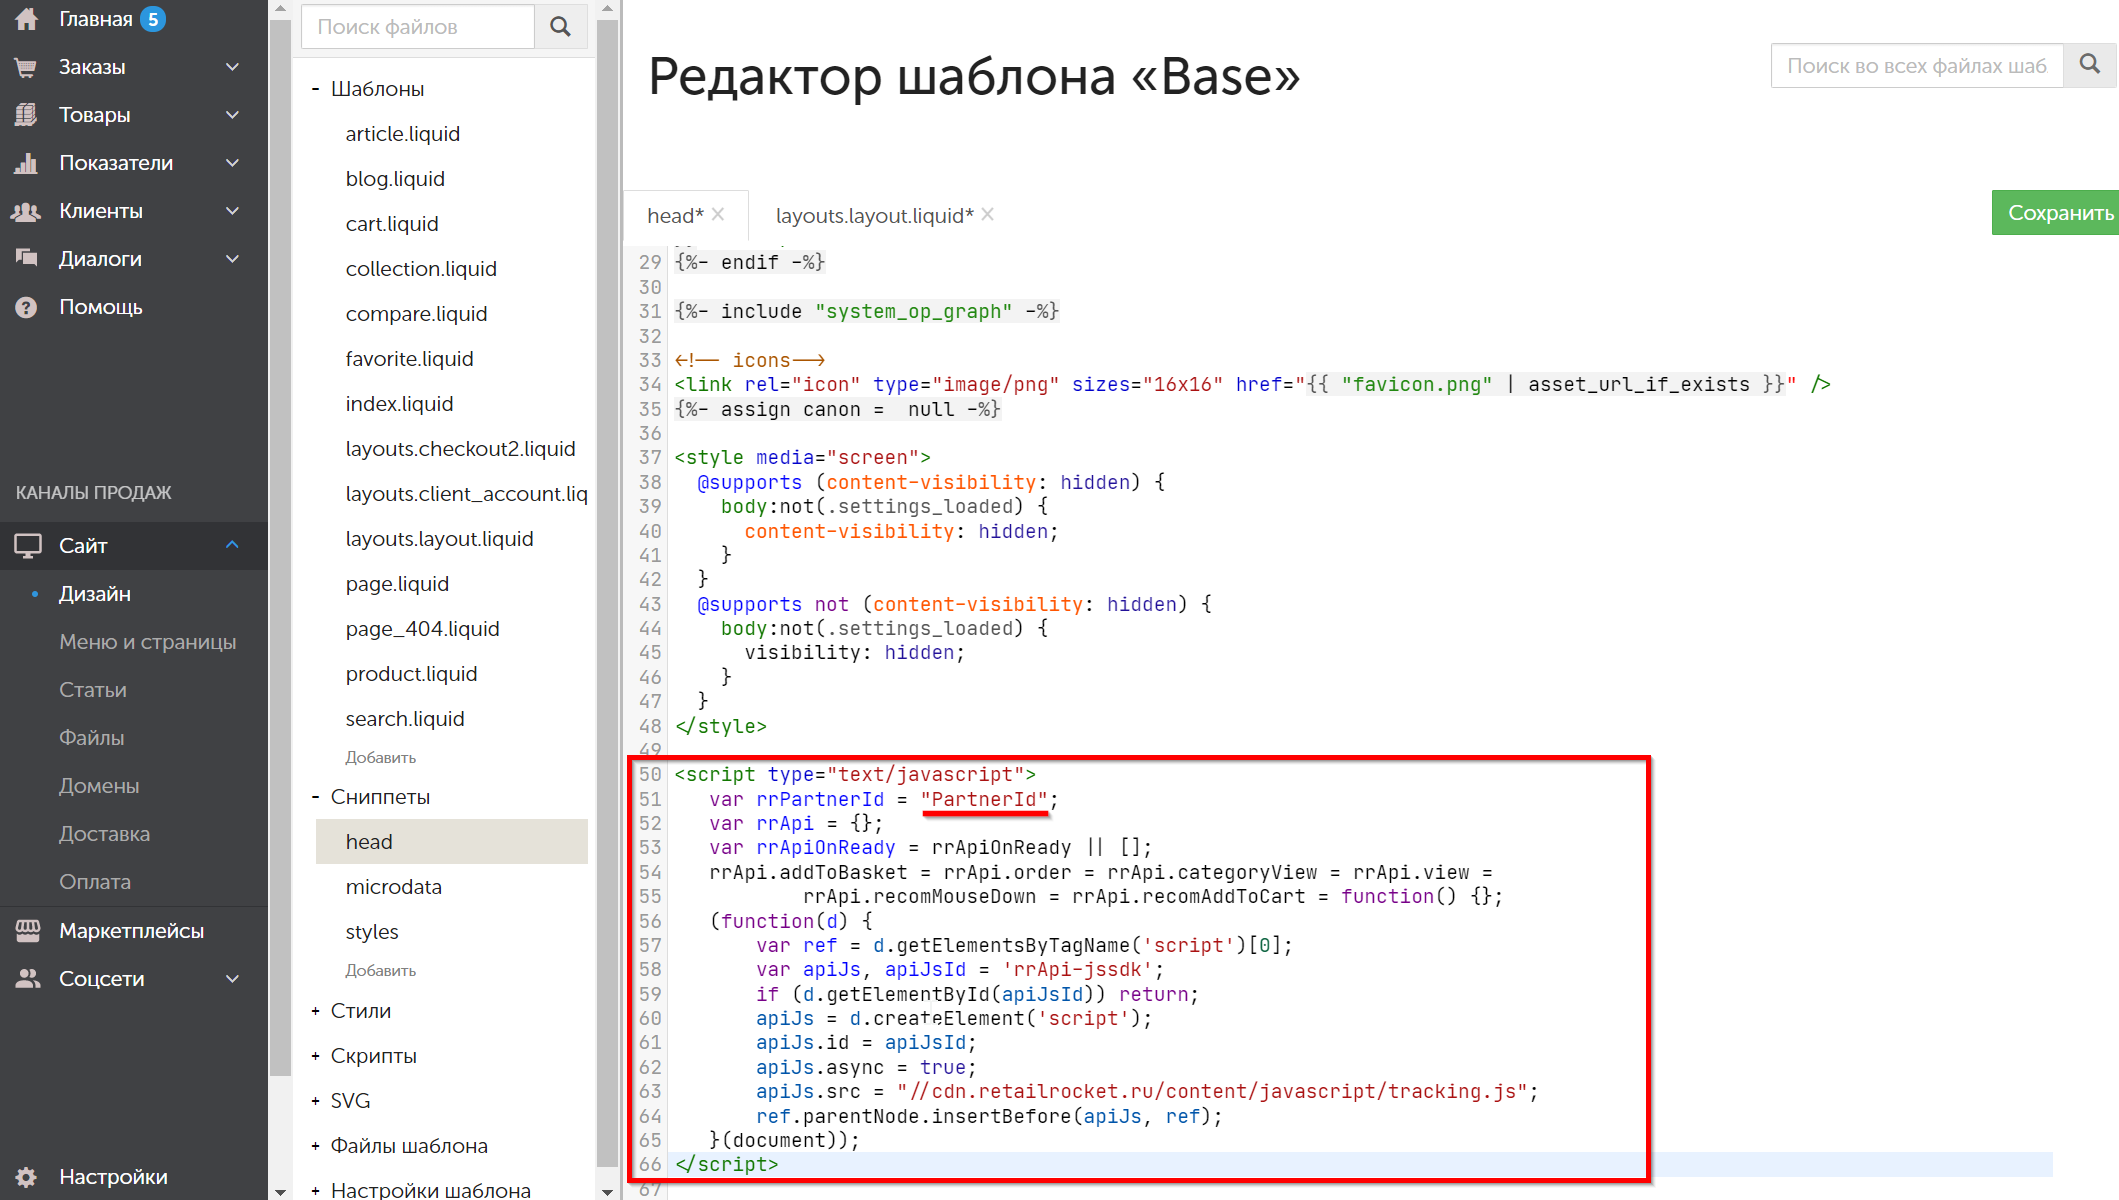
Task: Focus the Поиск файлов input field
Action: [418, 27]
